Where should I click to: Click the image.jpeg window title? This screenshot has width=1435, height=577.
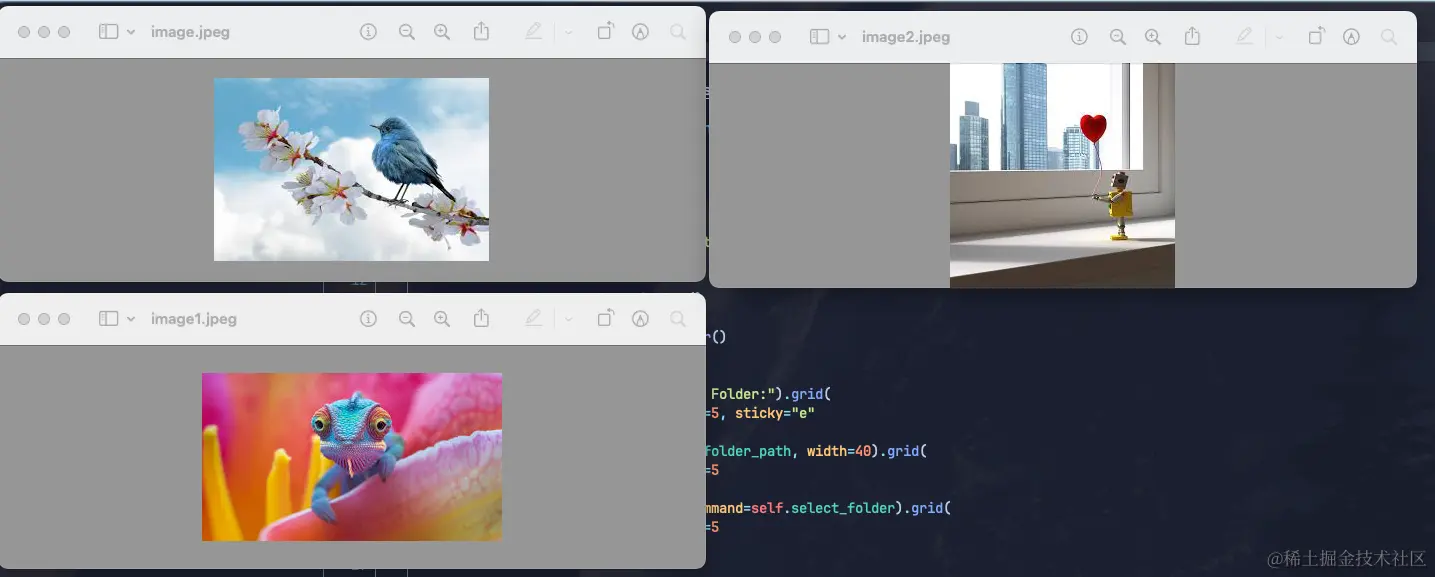point(190,32)
